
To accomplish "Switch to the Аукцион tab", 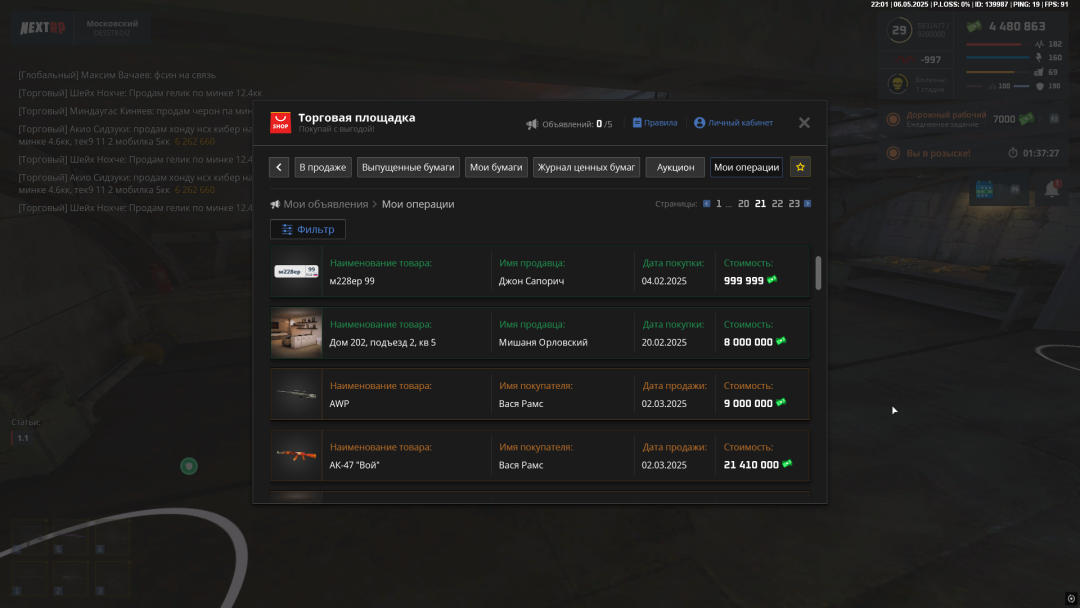I will click(675, 167).
